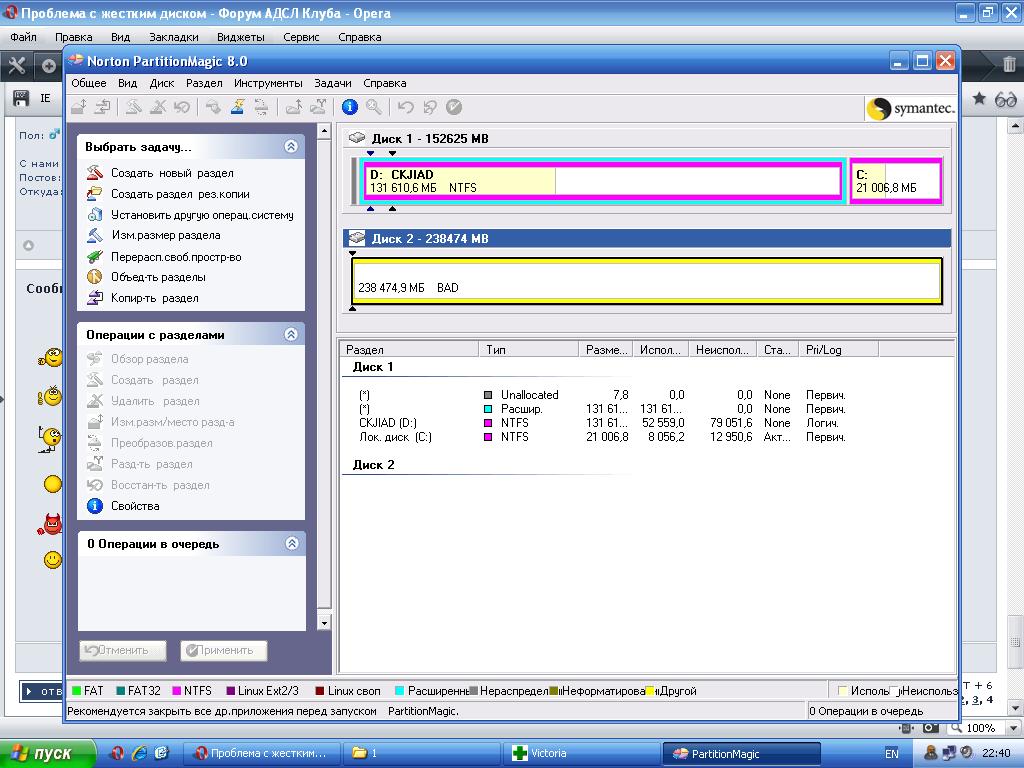The height and width of the screenshot is (768, 1024).
Task: Collapse the 'Операции в очередь' panel
Action: click(291, 543)
